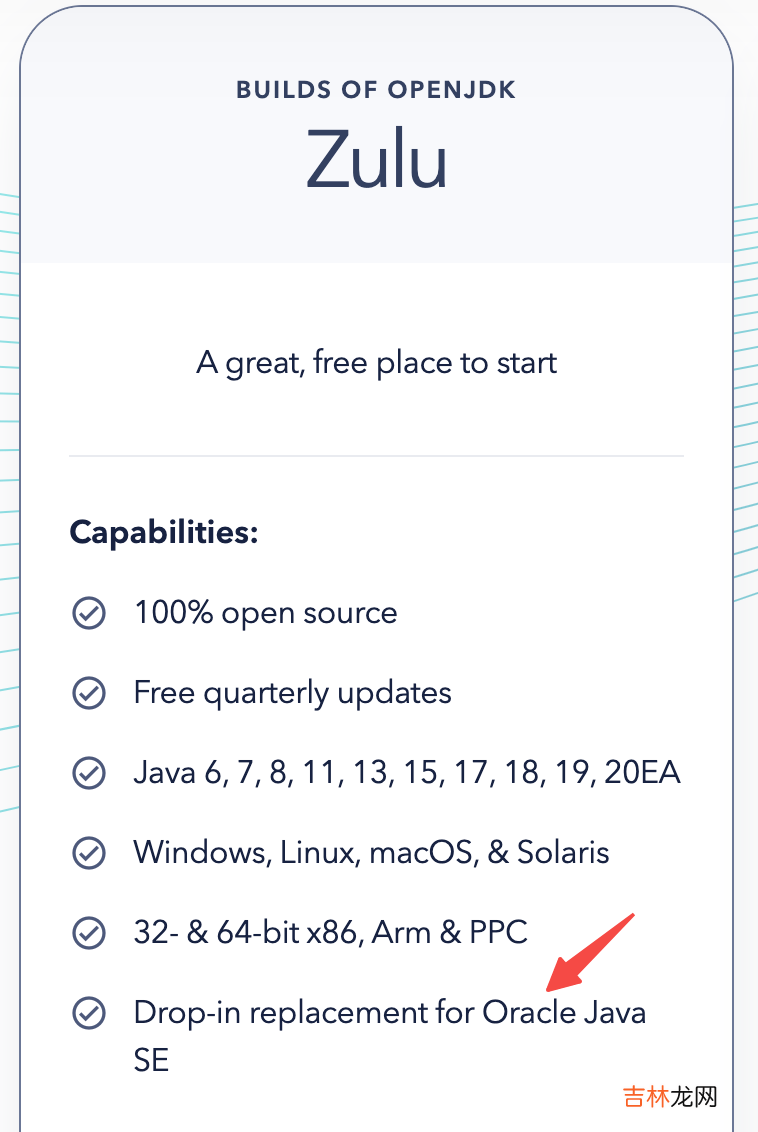758x1132 pixels.
Task: Click the "吉林龙网" watermark logo
Action: pyautogui.click(x=671, y=1096)
